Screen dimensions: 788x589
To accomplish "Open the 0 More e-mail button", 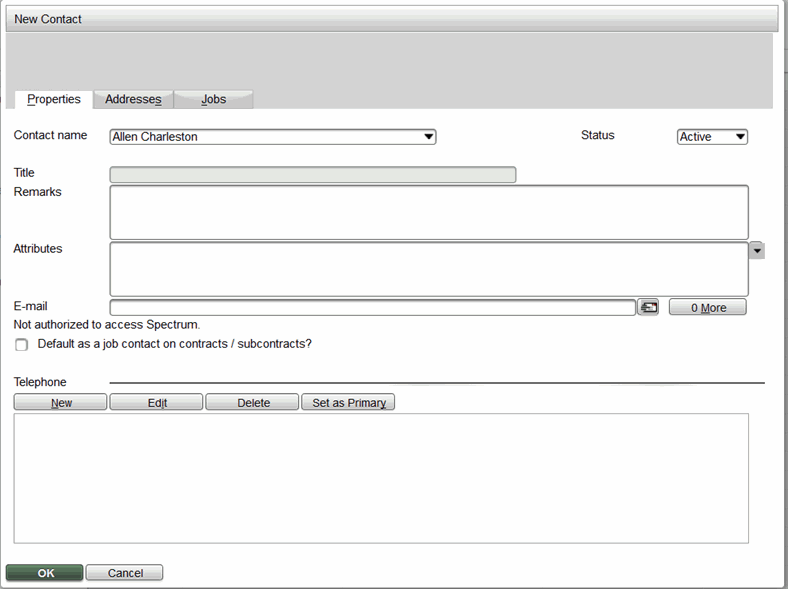I will 708,307.
